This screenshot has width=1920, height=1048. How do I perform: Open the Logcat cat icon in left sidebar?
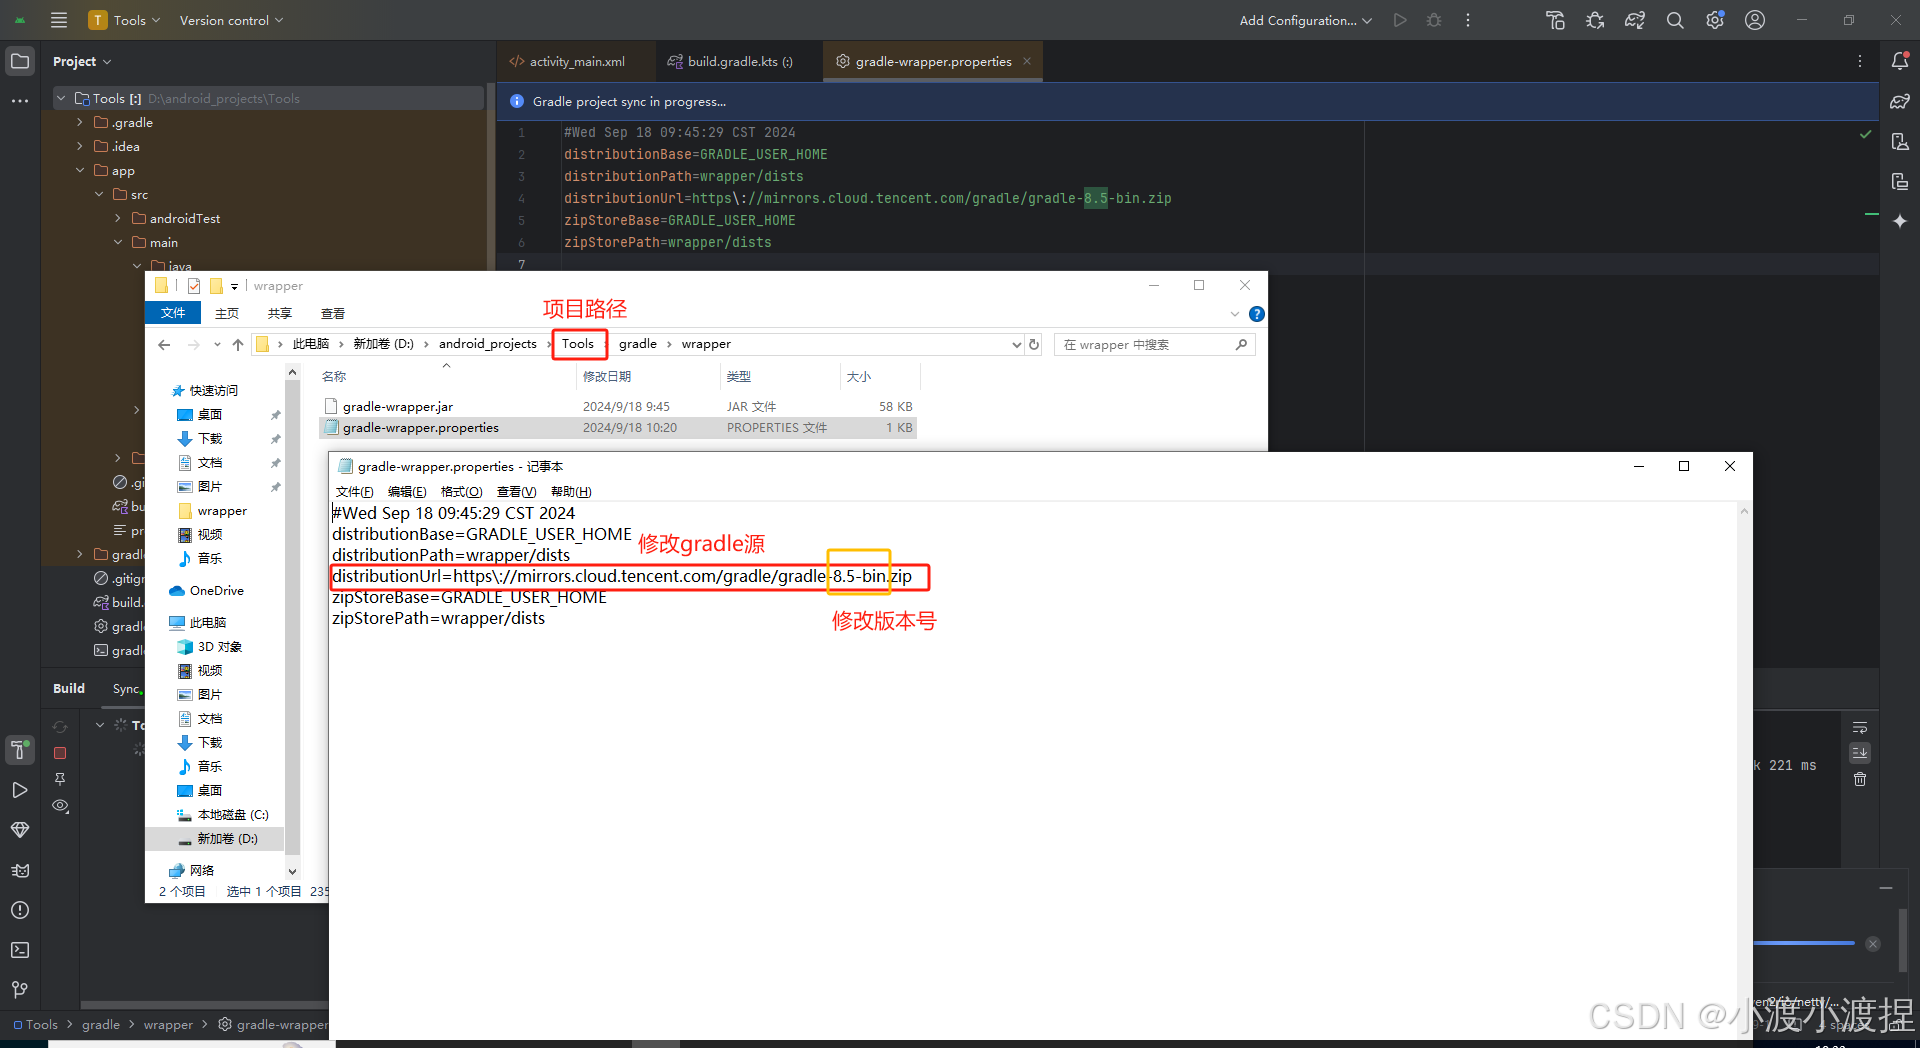click(x=20, y=870)
